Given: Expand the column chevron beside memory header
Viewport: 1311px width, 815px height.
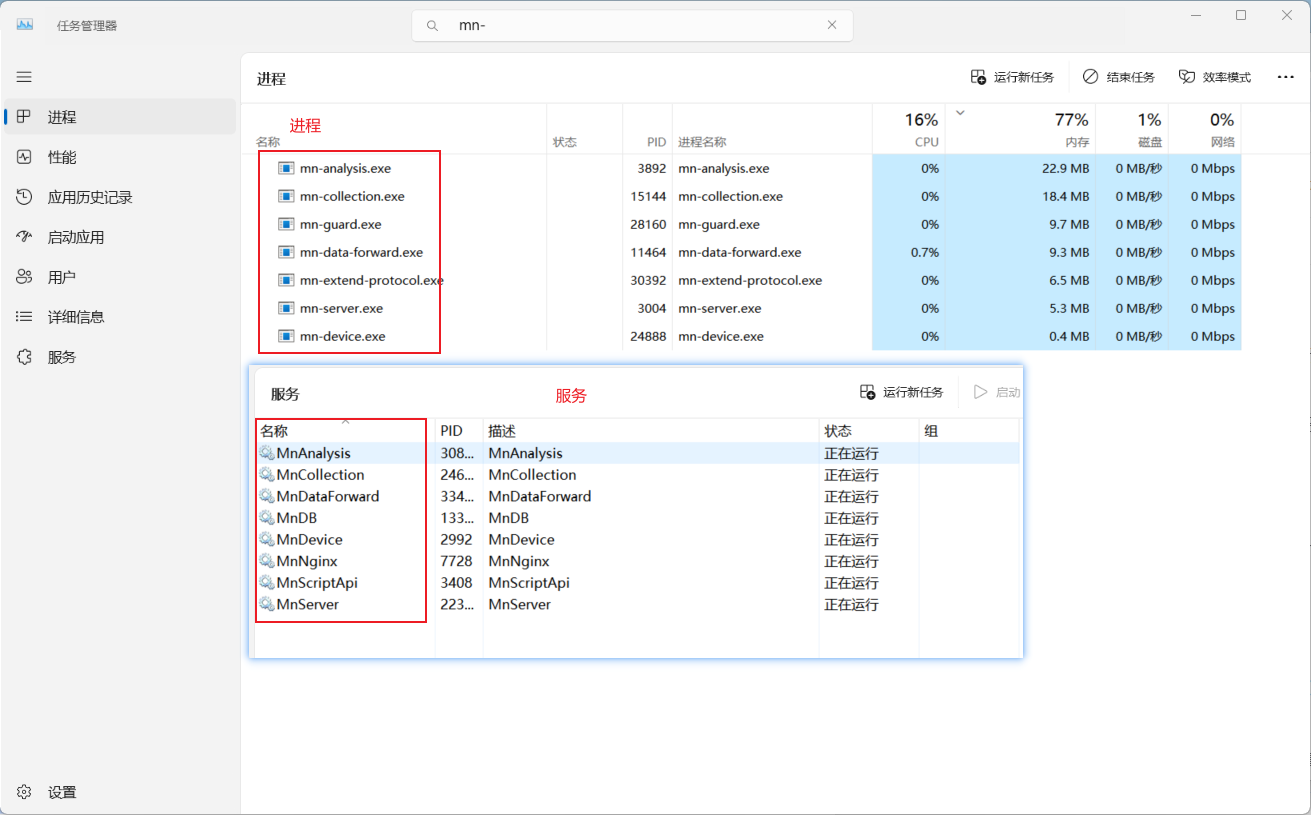Looking at the screenshot, I should click(x=960, y=113).
